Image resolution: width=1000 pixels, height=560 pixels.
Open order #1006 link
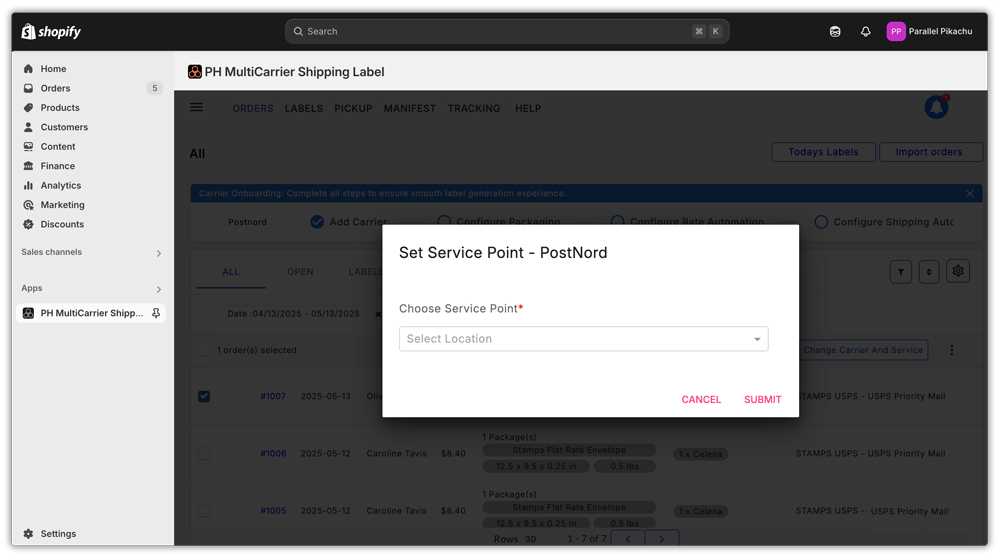click(273, 453)
